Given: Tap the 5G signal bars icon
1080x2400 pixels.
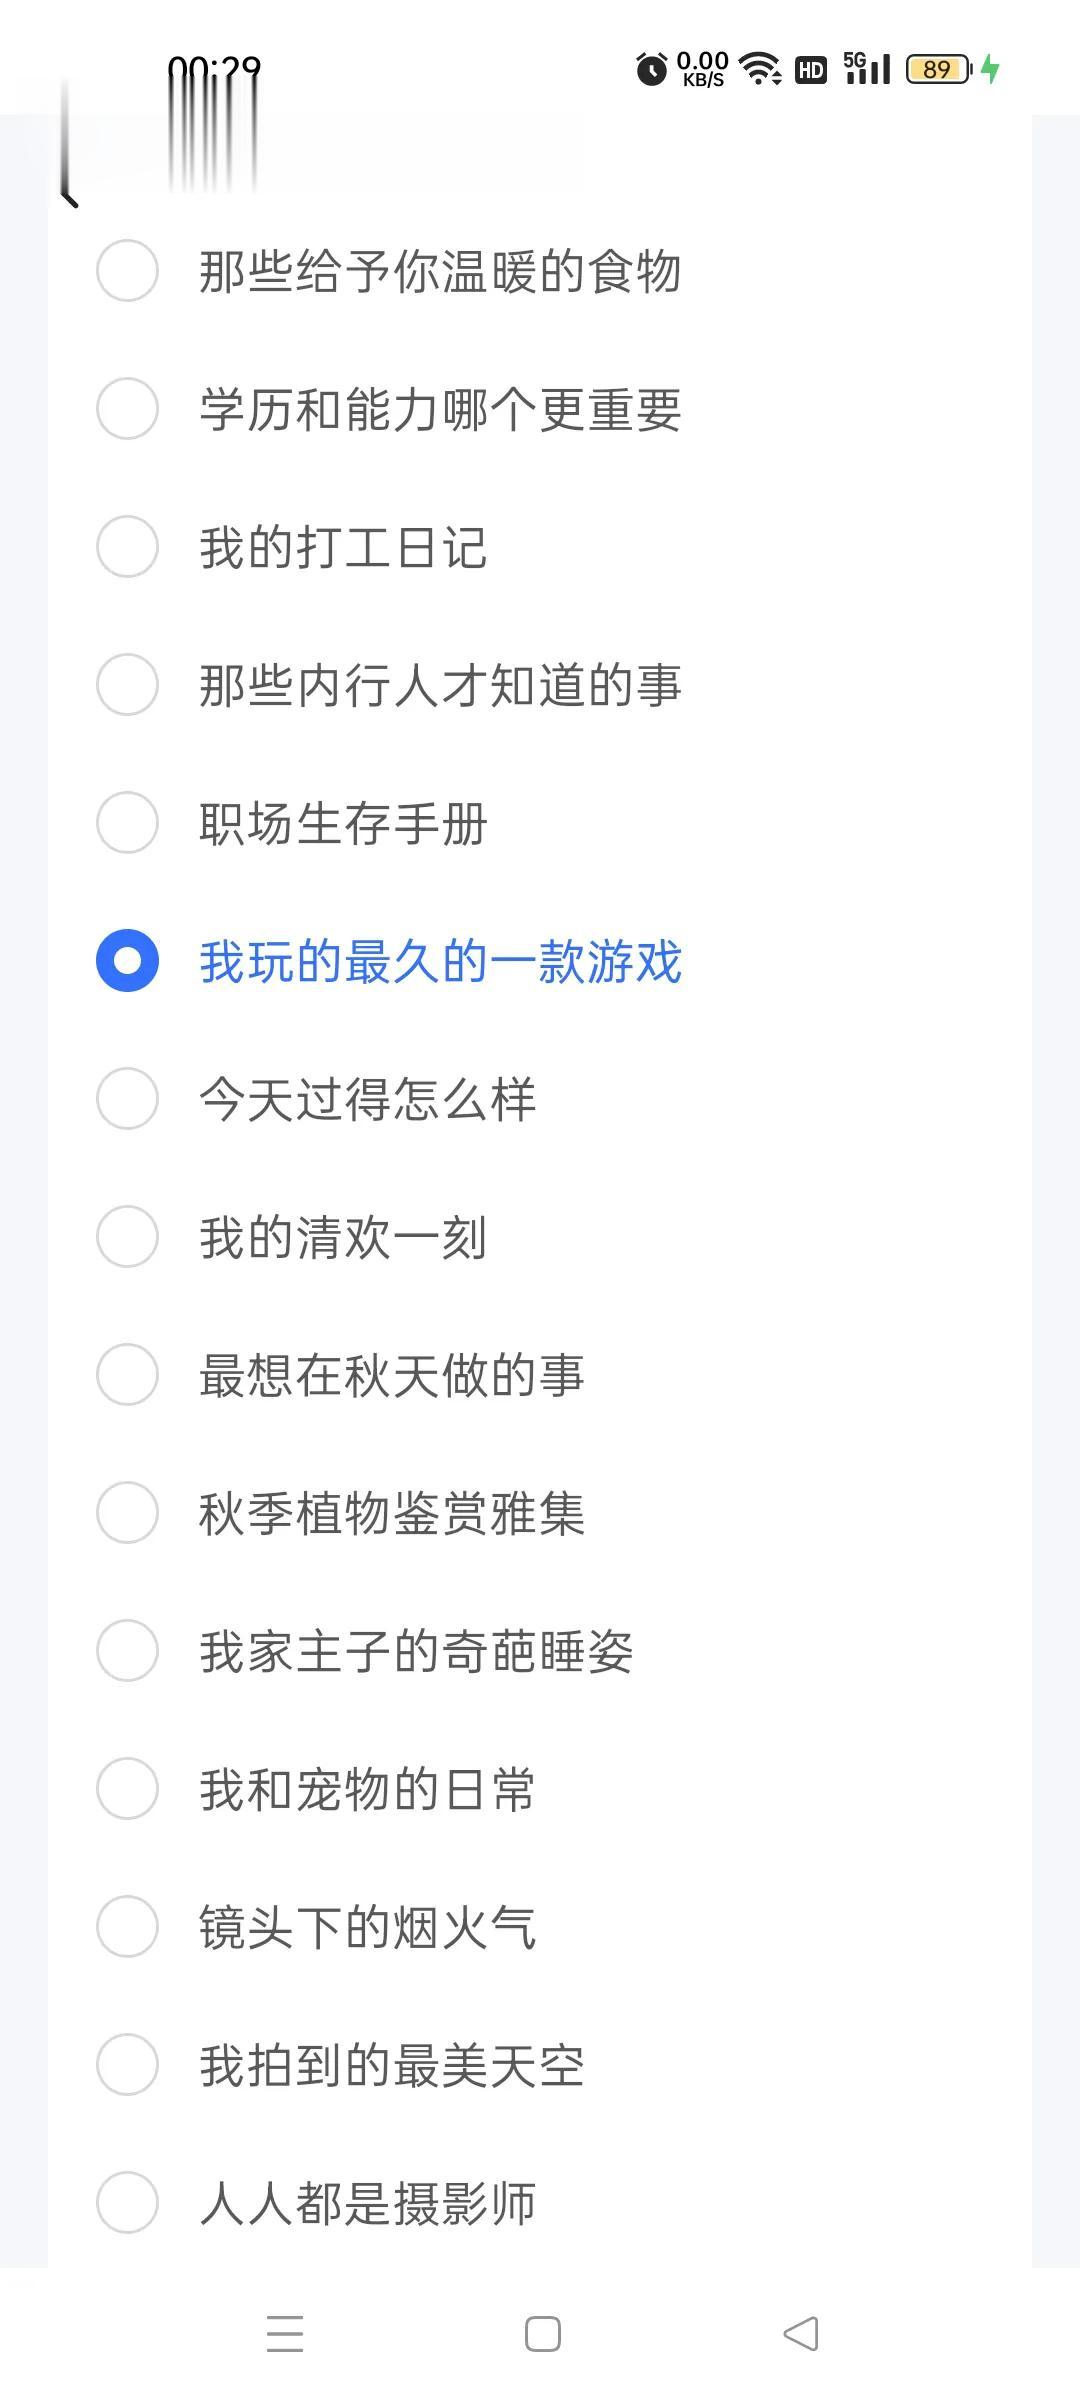Looking at the screenshot, I should coord(867,69).
